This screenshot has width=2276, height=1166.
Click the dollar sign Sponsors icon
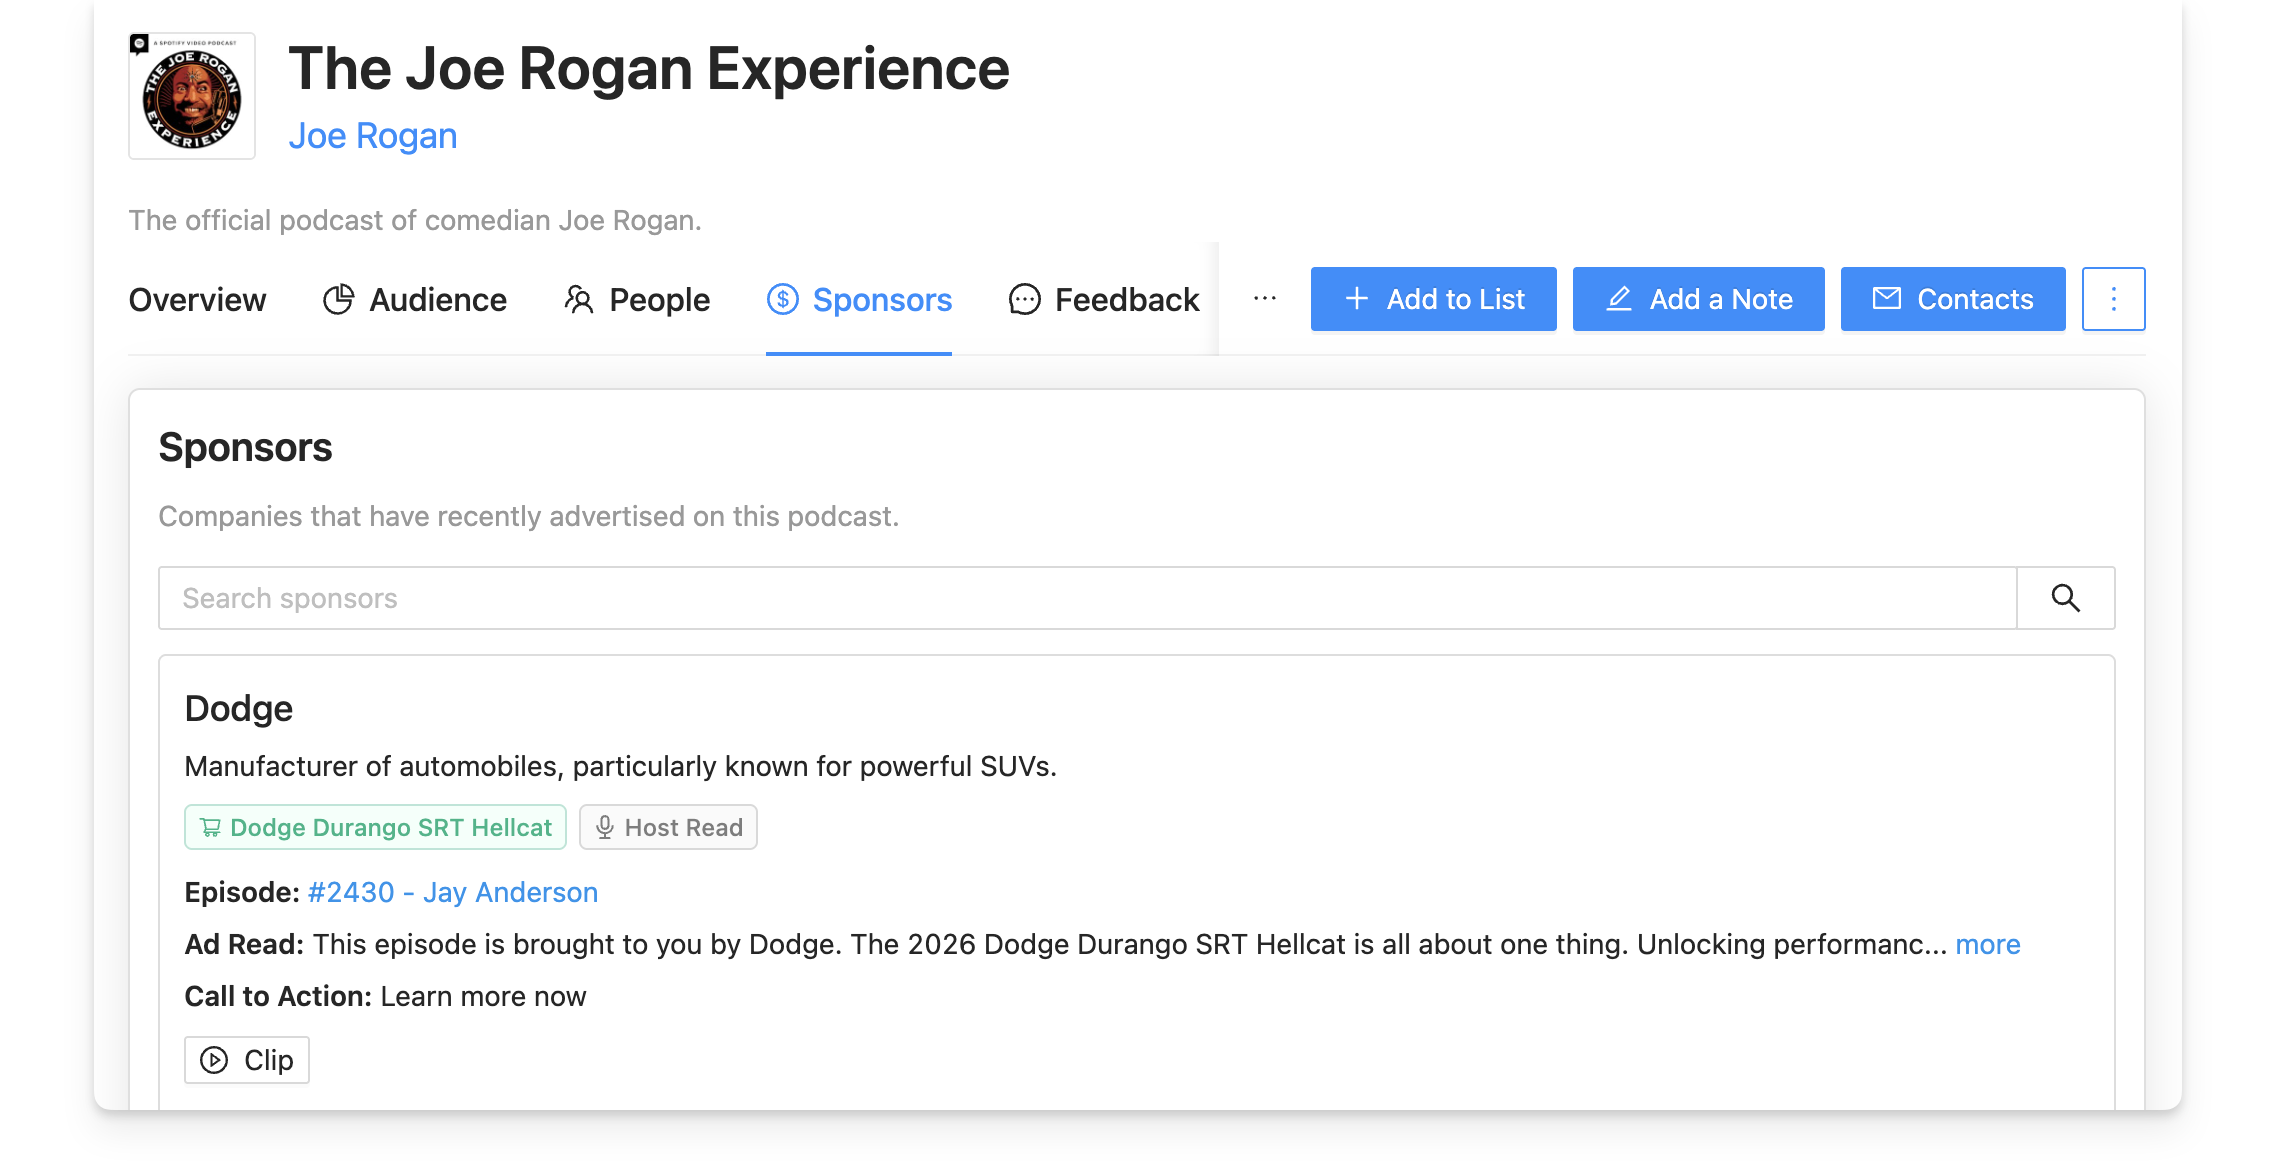[782, 299]
